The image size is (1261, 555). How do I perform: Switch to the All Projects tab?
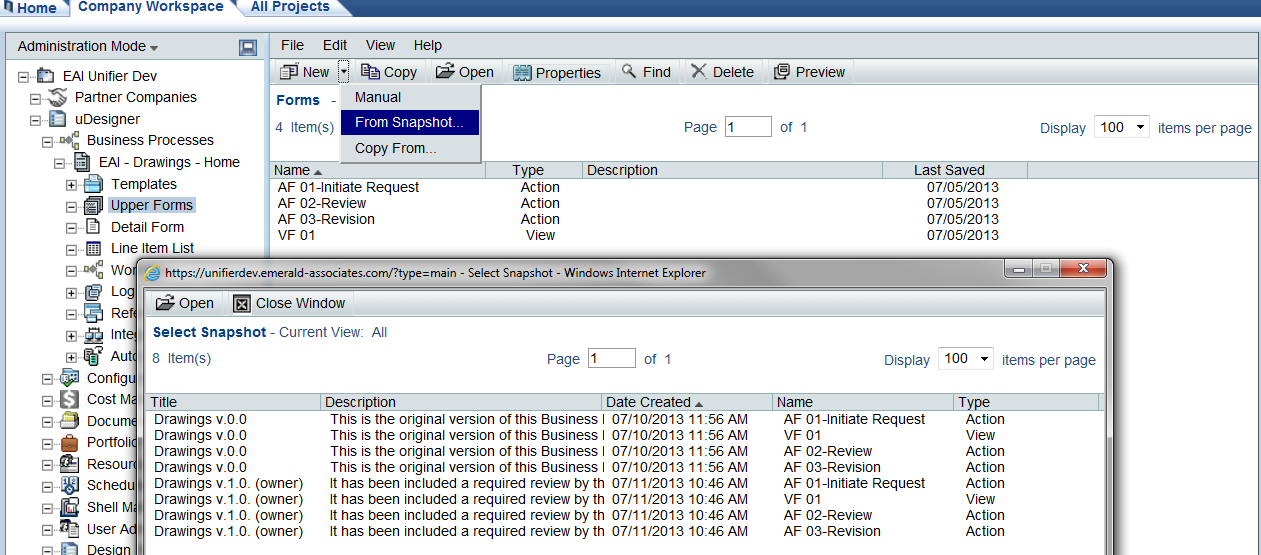(289, 7)
